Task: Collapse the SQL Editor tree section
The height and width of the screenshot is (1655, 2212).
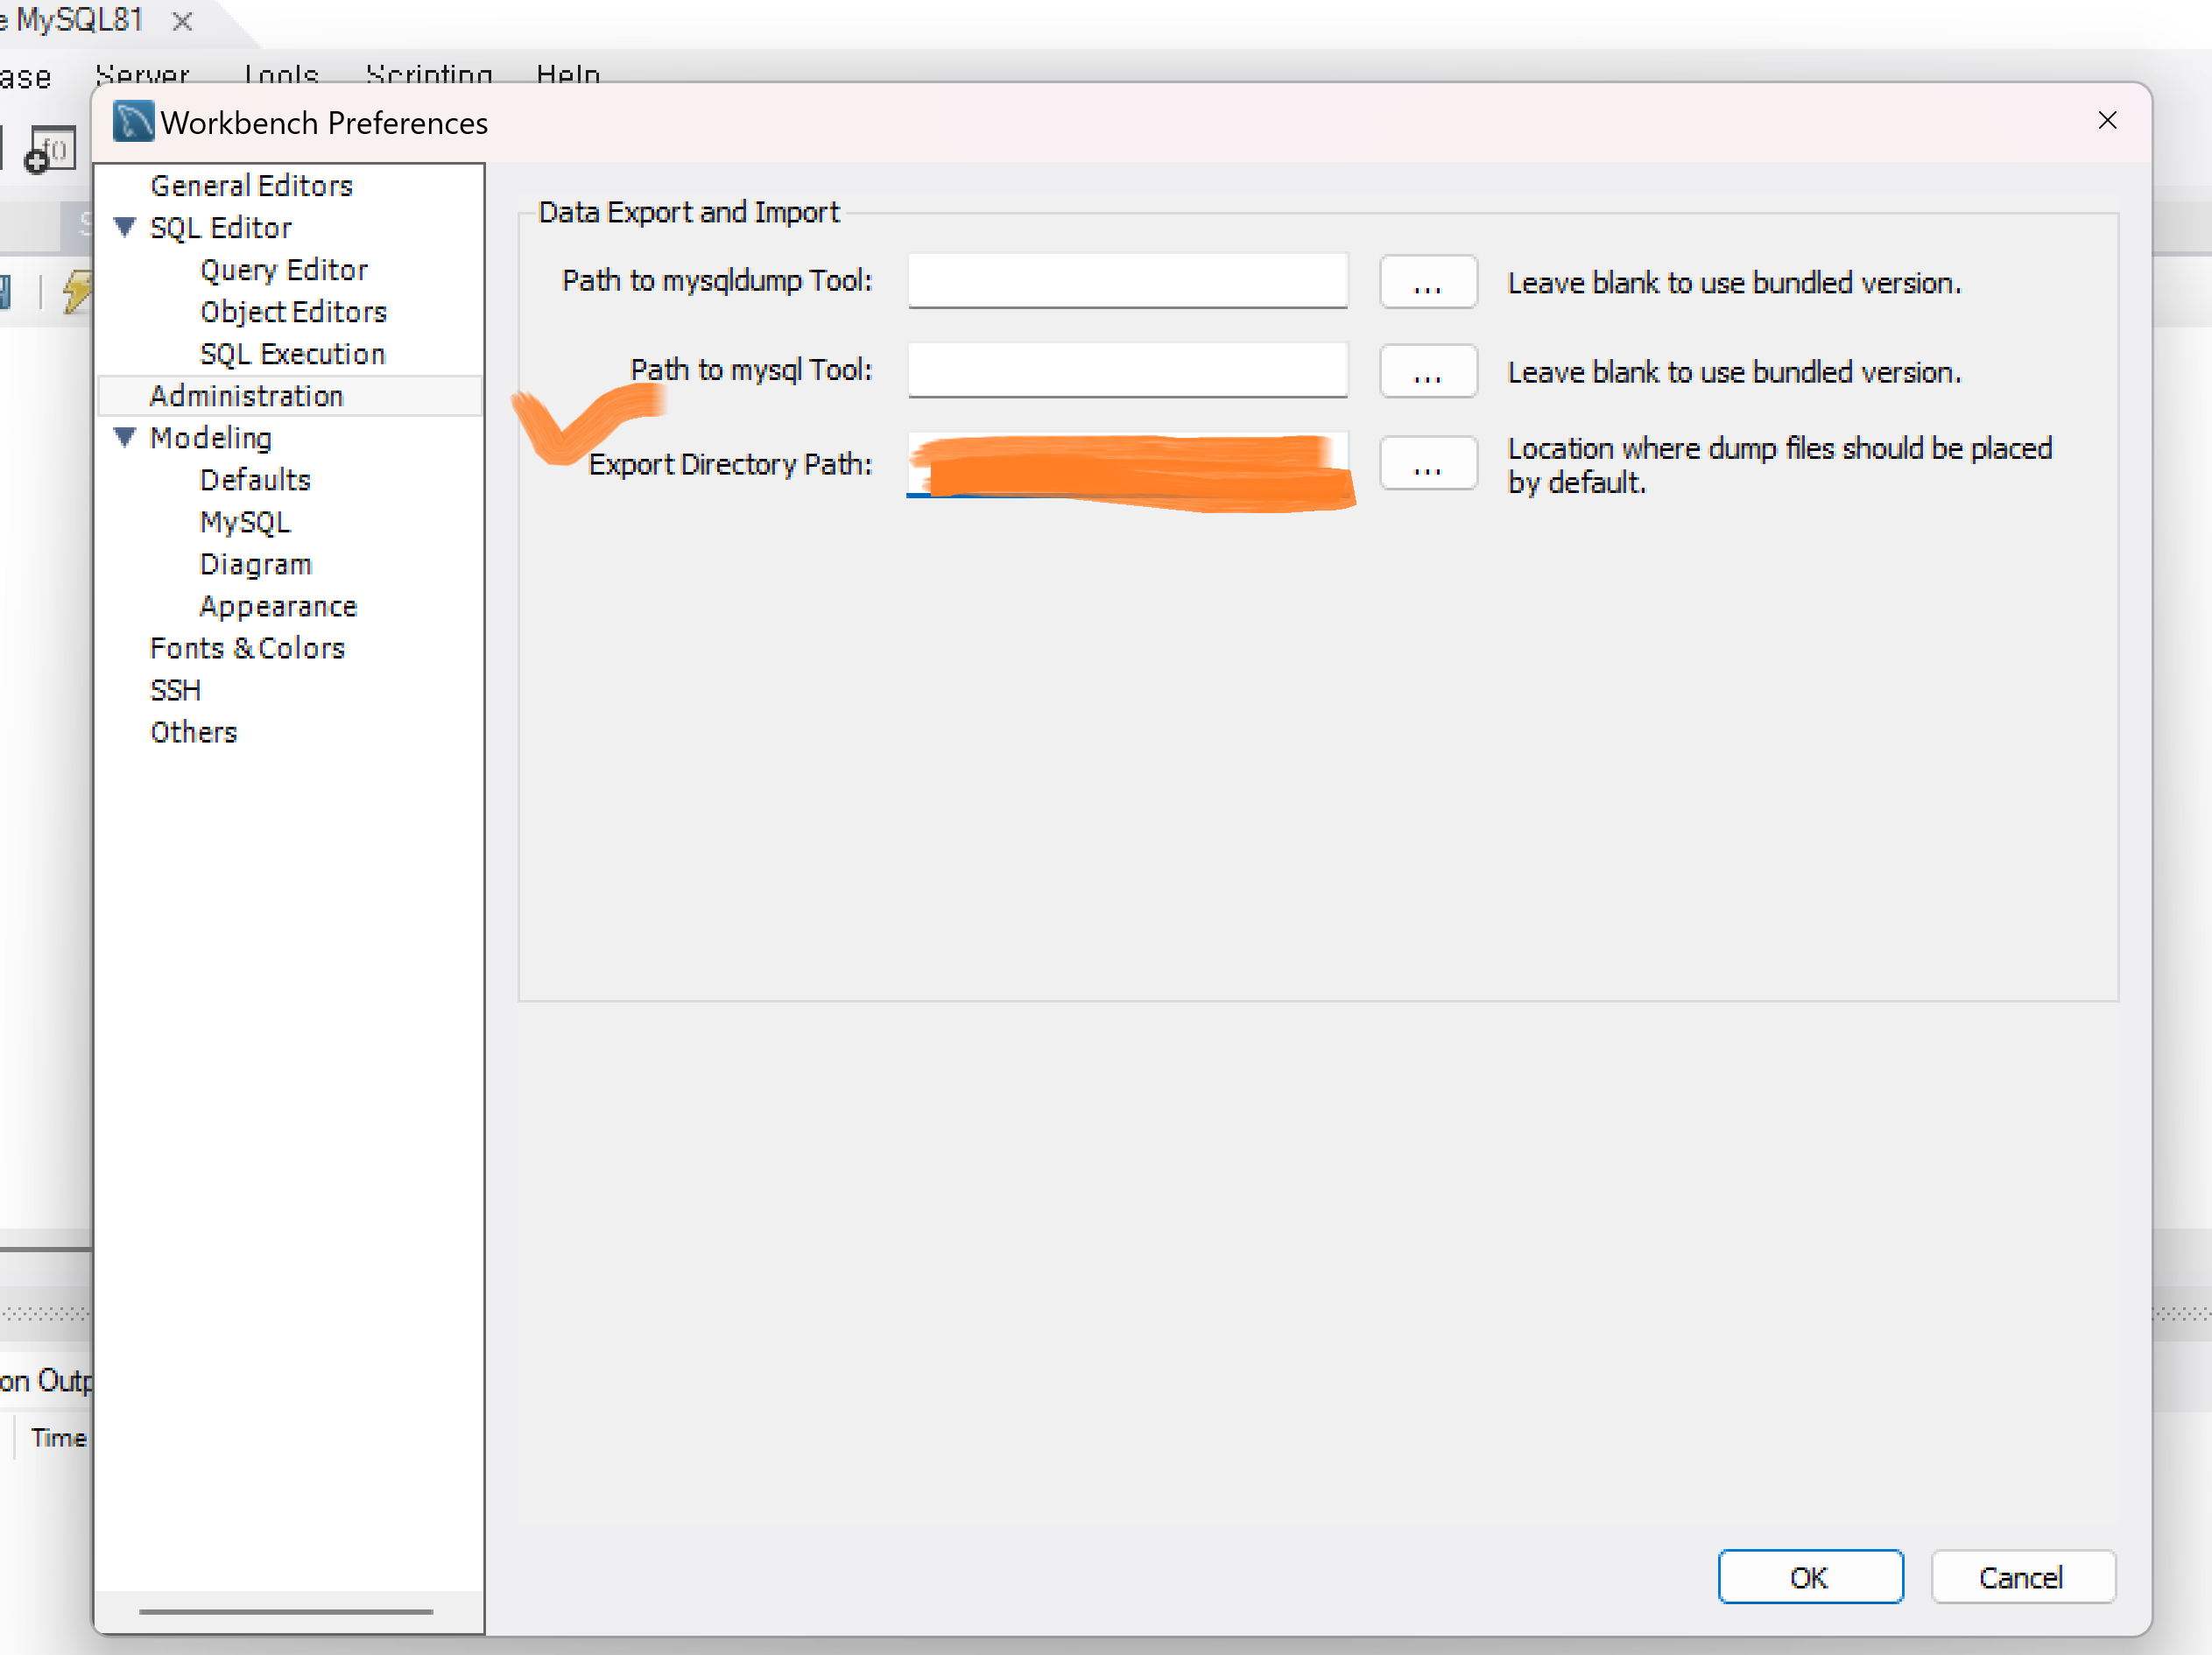Action: click(125, 228)
